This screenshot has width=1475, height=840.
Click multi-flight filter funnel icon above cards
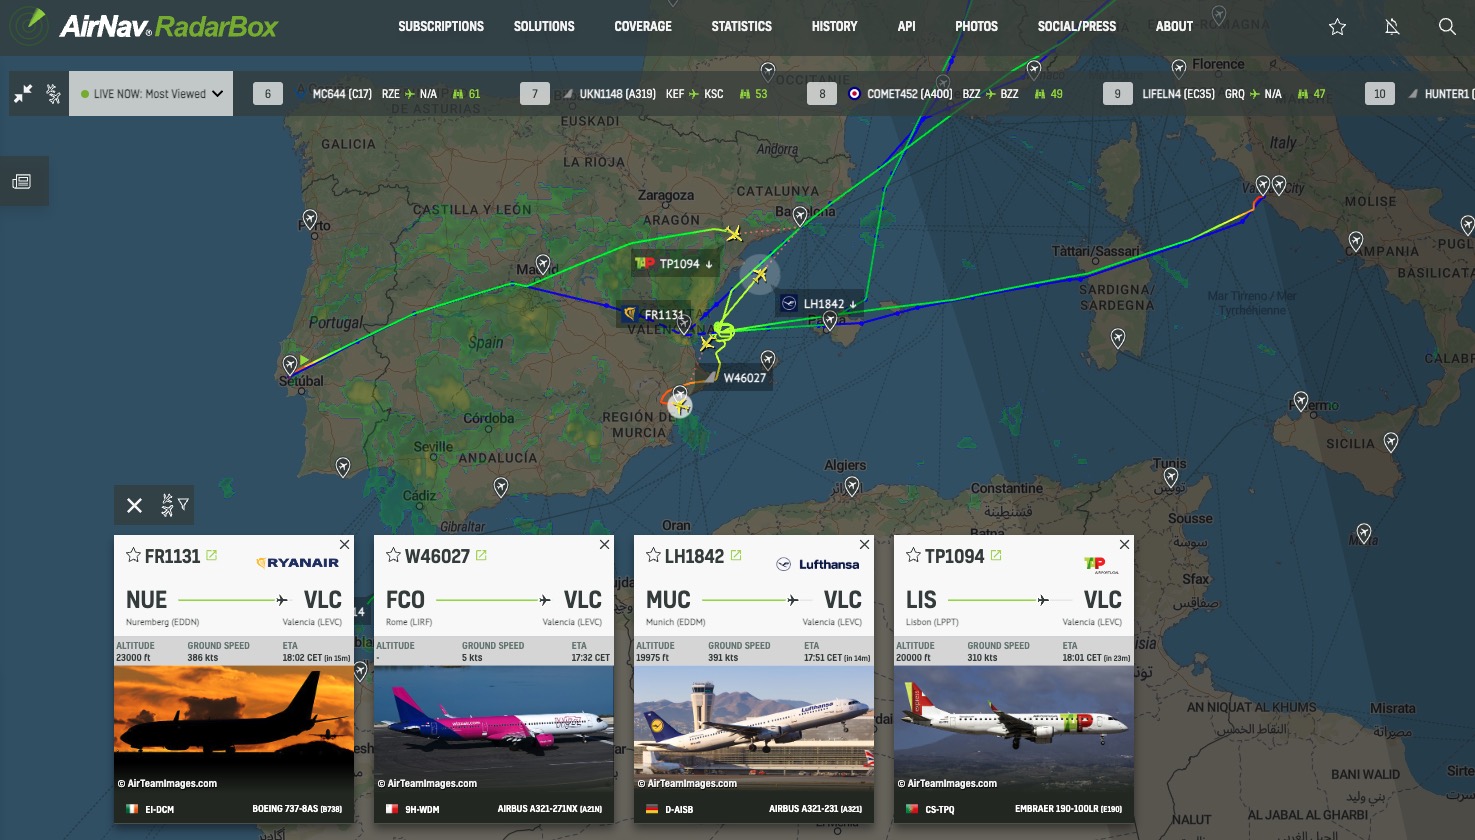coord(175,504)
